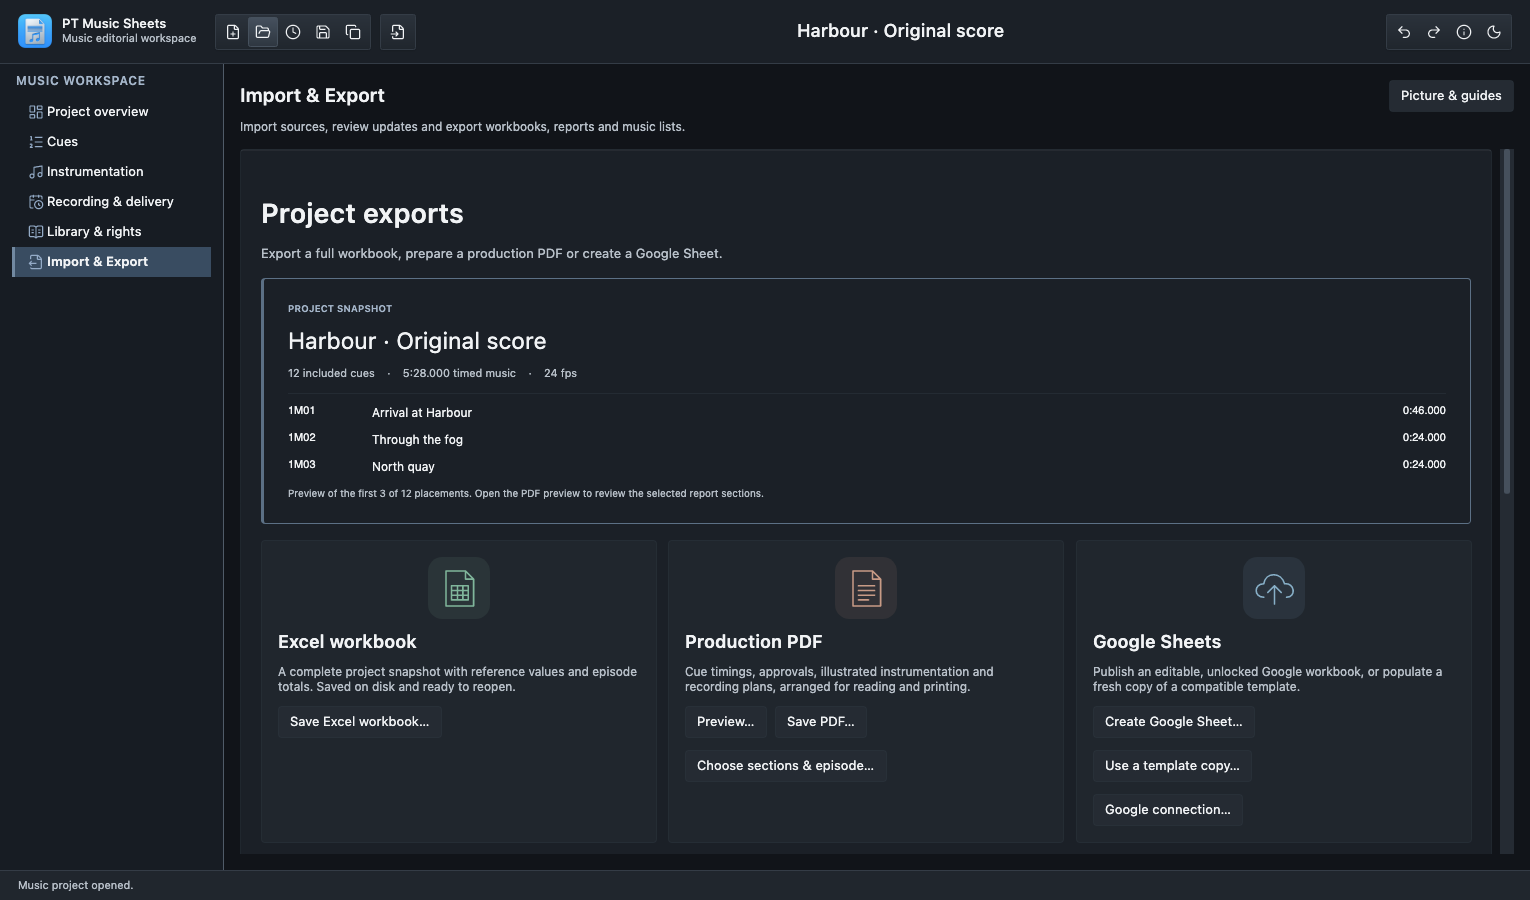The height and width of the screenshot is (900, 1530).
Task: Click the 5:28.000 timed music text
Action: [x=459, y=373]
